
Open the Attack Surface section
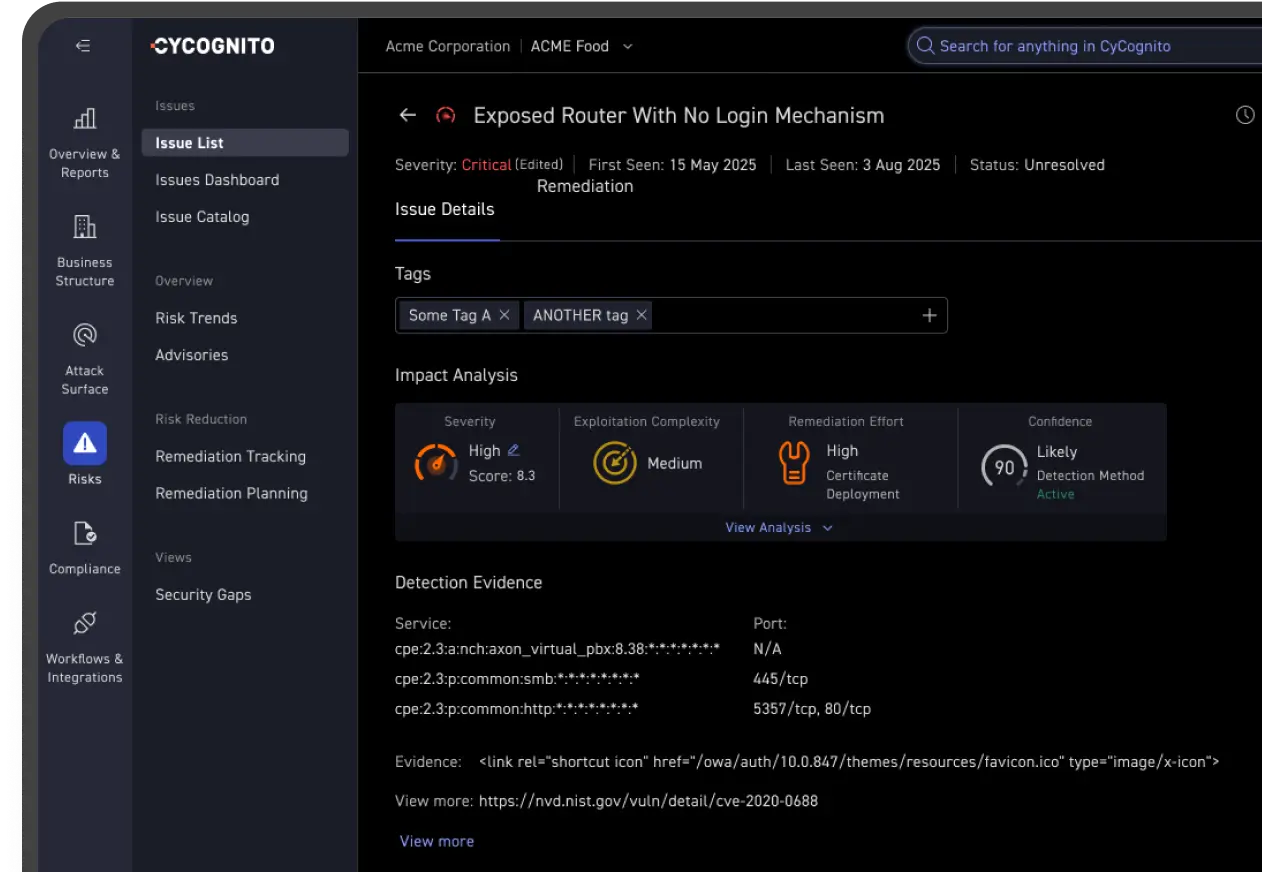coord(85,359)
